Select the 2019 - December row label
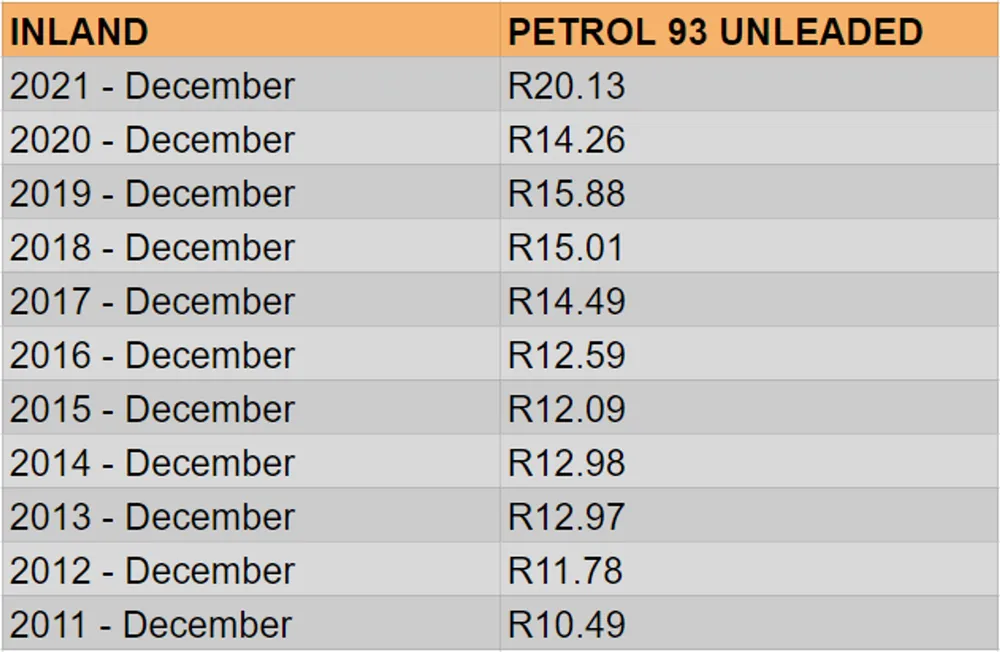 (x=251, y=193)
